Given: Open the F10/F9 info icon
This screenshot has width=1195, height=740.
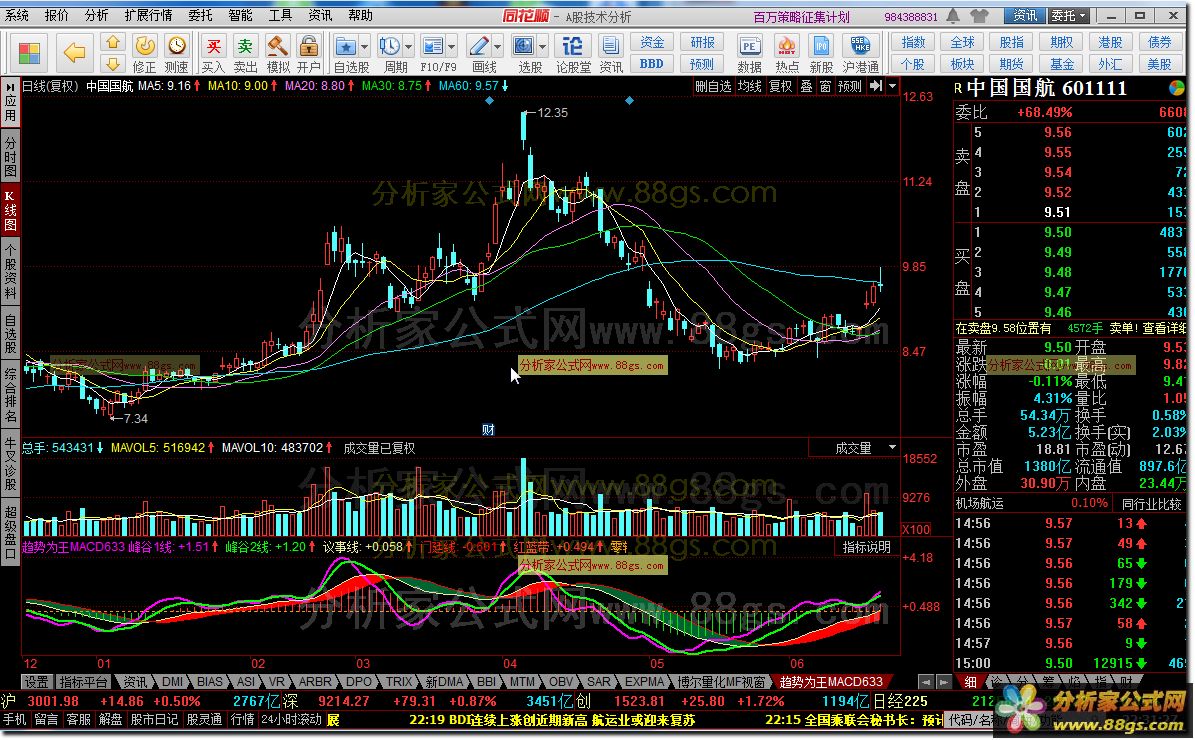Looking at the screenshot, I should click(x=432, y=46).
